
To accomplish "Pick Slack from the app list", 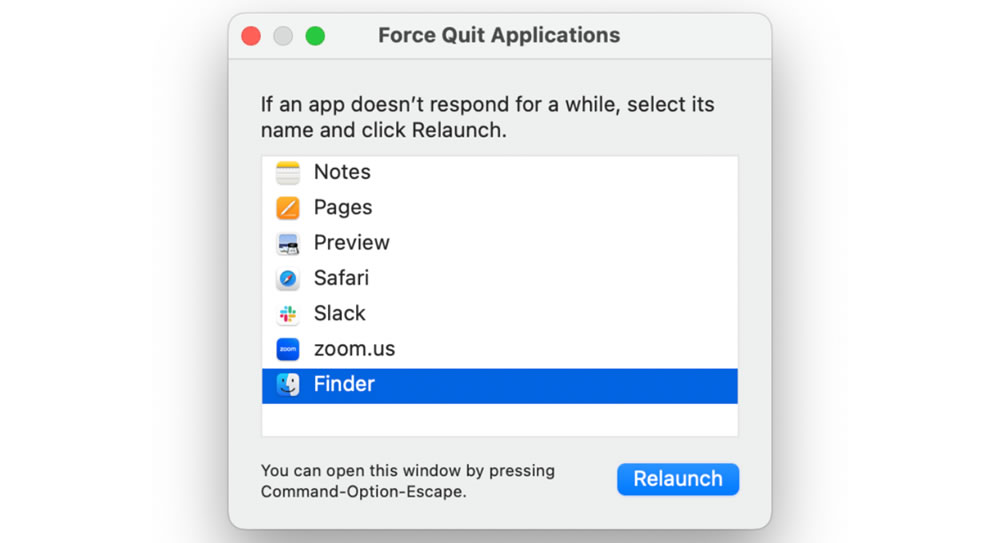I will 340,314.
